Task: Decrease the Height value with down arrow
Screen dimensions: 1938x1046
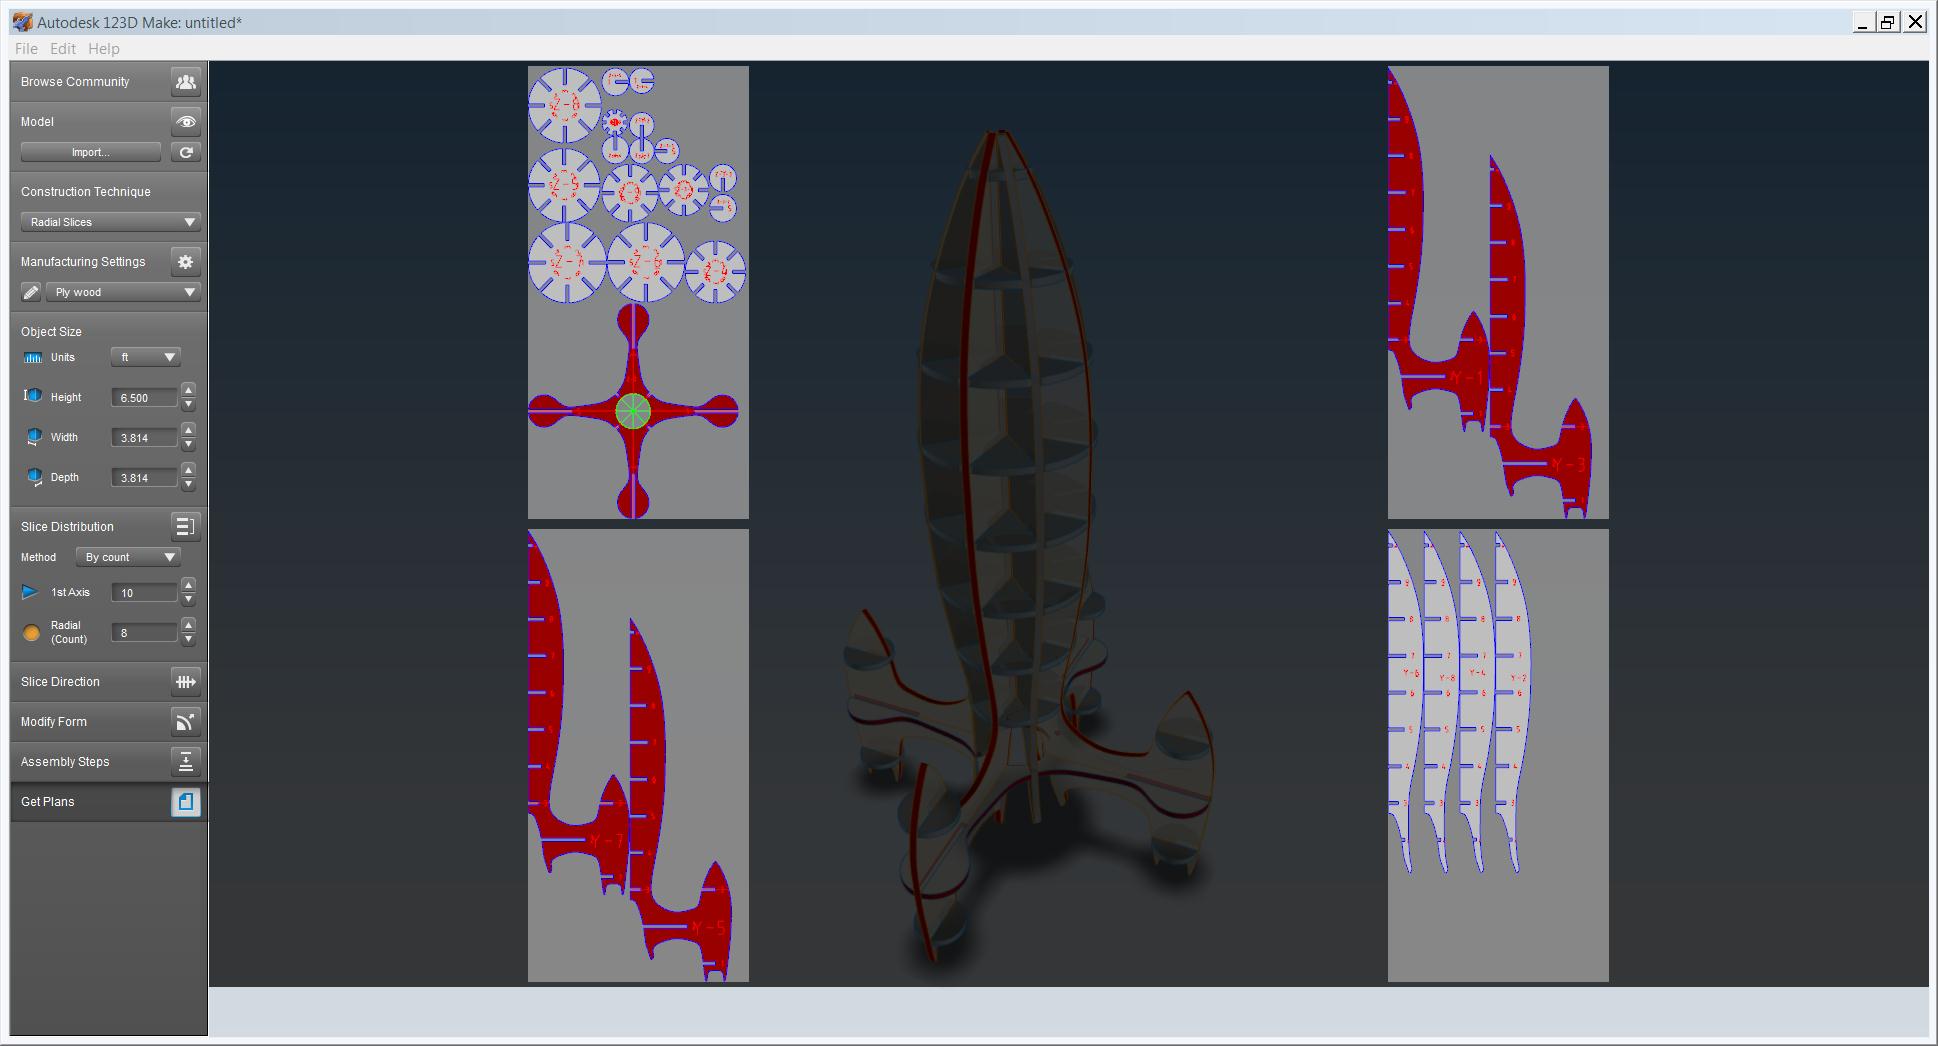Action: (188, 404)
